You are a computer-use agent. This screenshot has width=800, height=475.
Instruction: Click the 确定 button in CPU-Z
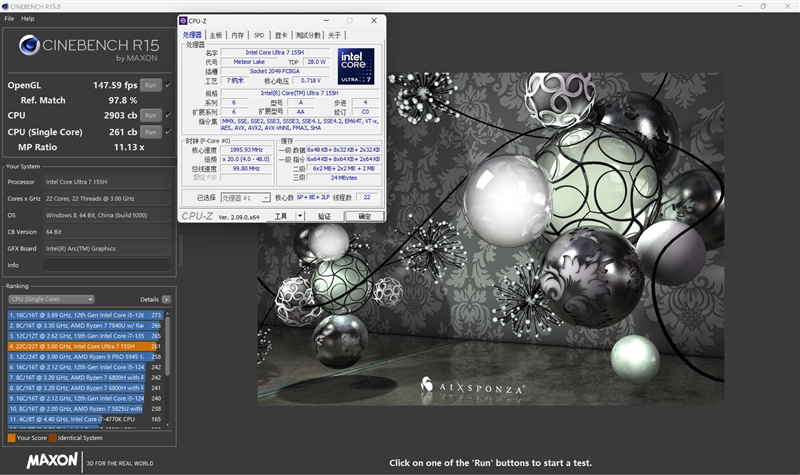pos(364,216)
